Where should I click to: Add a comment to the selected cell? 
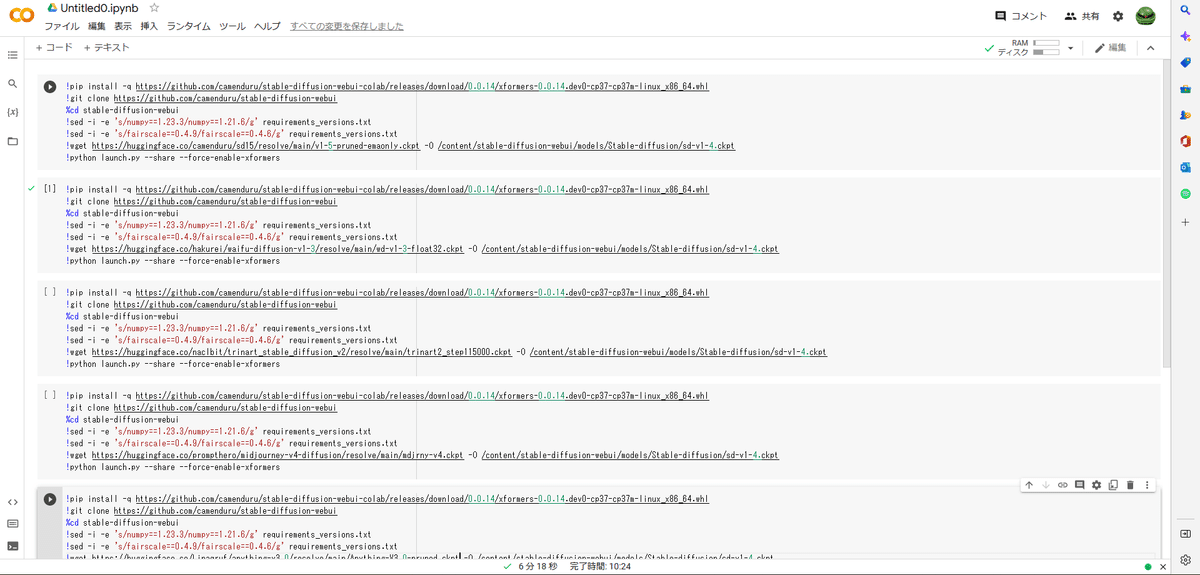coord(1079,485)
